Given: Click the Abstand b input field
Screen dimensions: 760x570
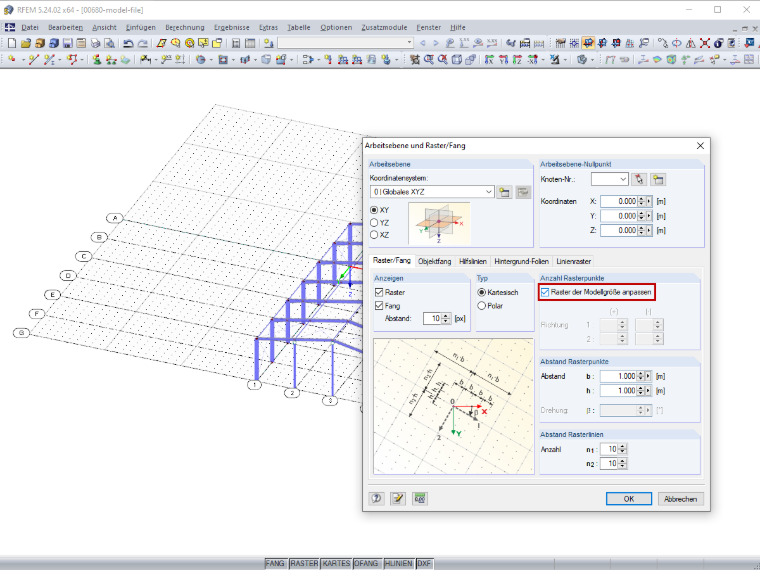Looking at the screenshot, I should point(618,376).
